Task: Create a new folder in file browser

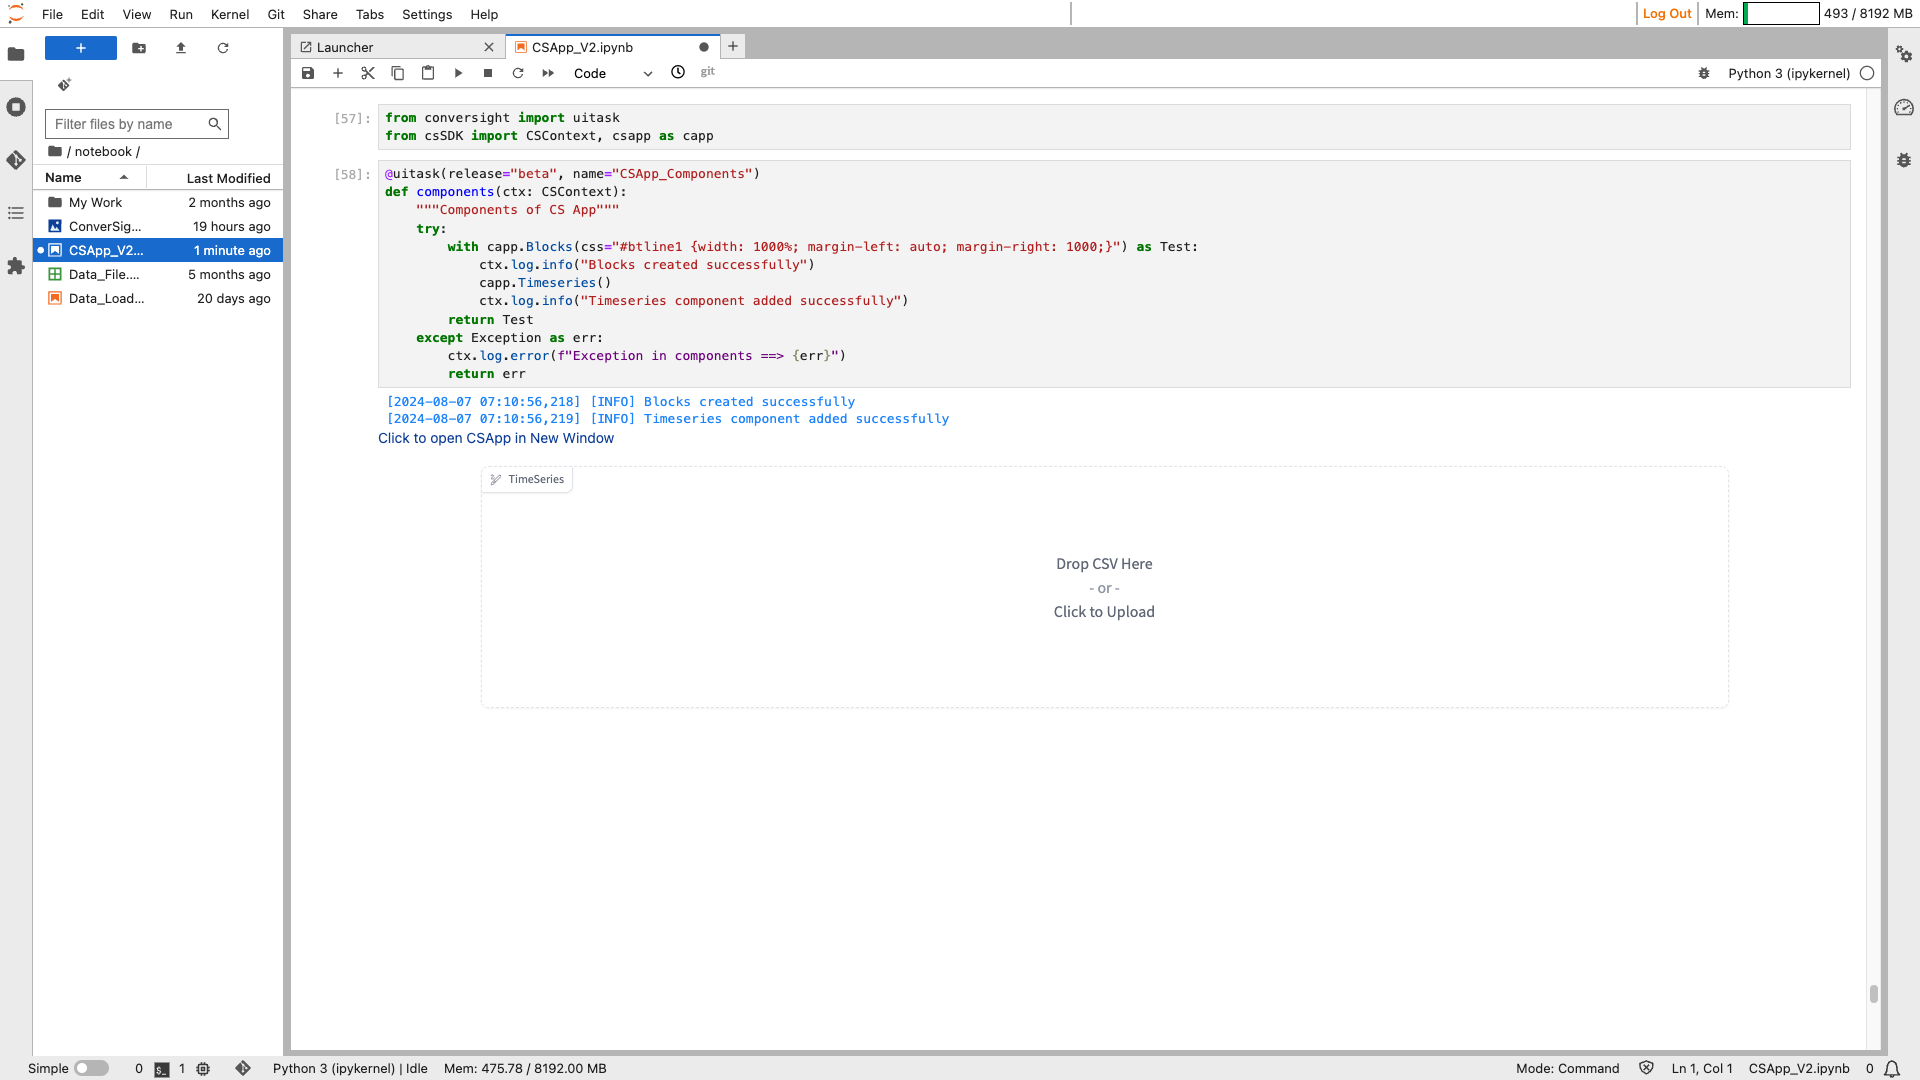Action: click(139, 48)
